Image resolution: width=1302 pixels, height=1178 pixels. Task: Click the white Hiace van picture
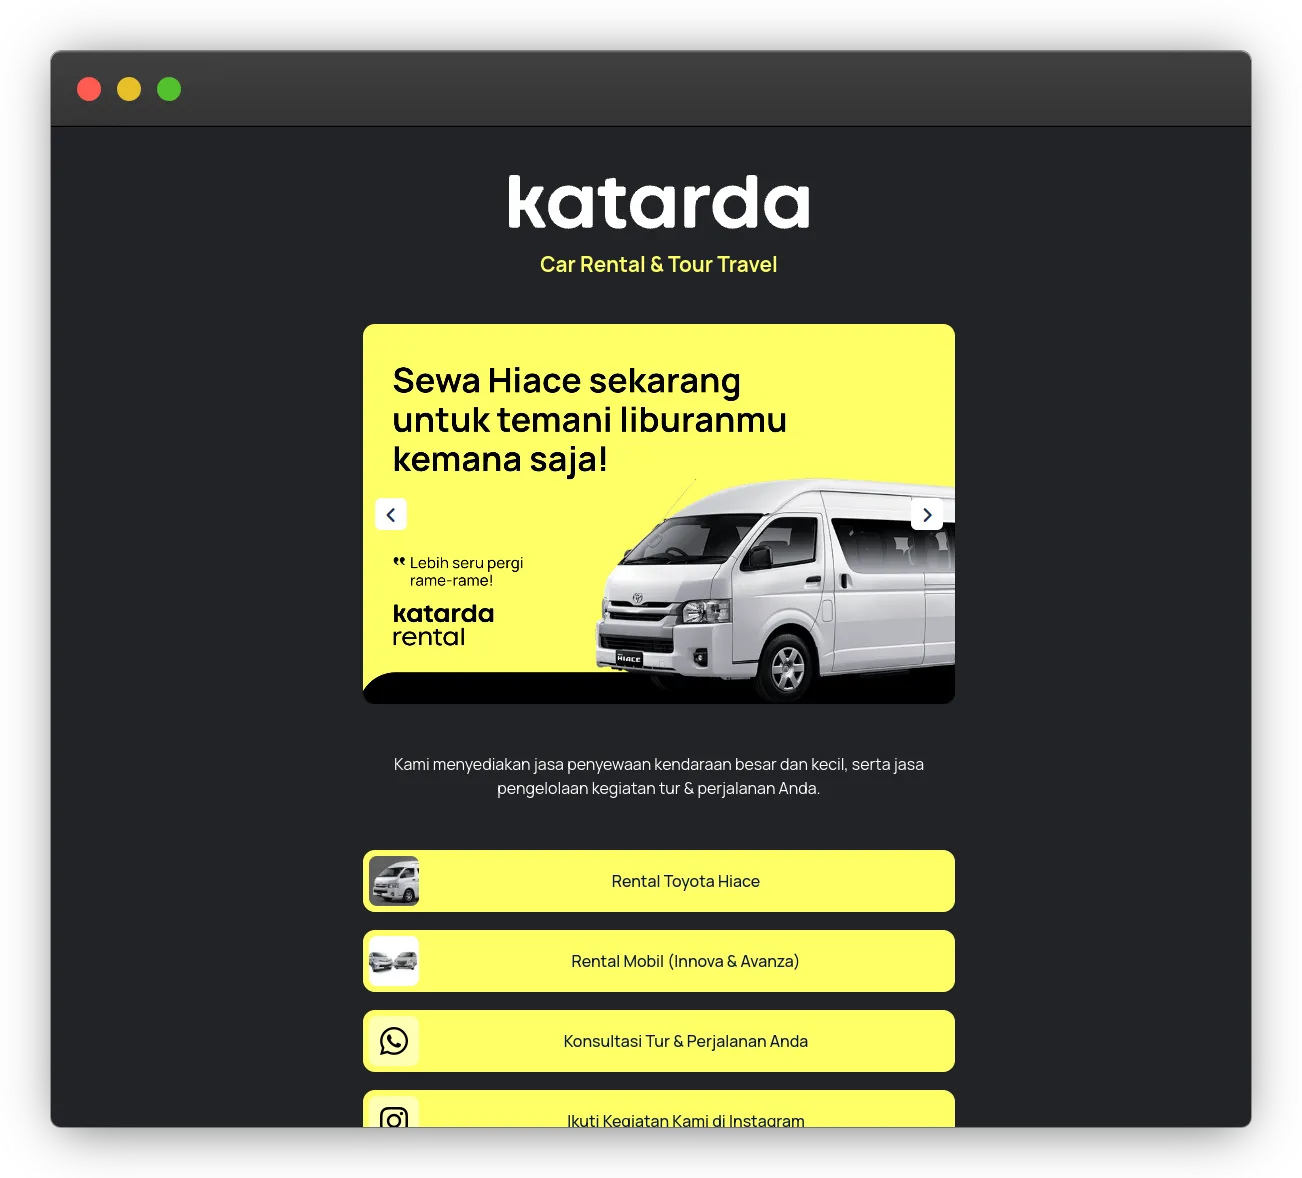pyautogui.click(x=780, y=590)
